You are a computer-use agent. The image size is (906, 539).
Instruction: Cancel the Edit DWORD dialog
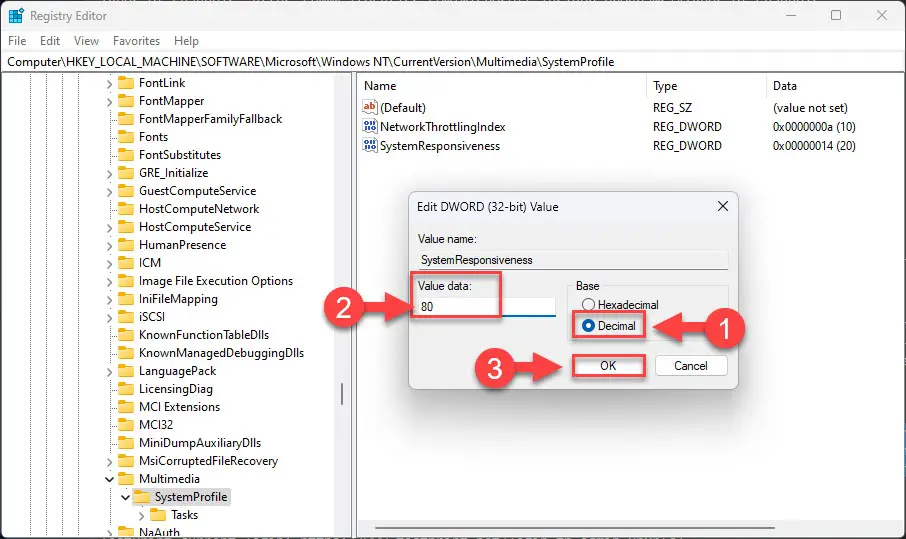[x=691, y=366]
